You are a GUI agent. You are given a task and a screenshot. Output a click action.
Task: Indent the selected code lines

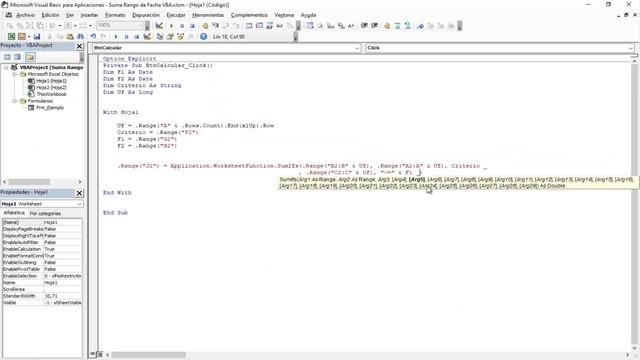364,26
